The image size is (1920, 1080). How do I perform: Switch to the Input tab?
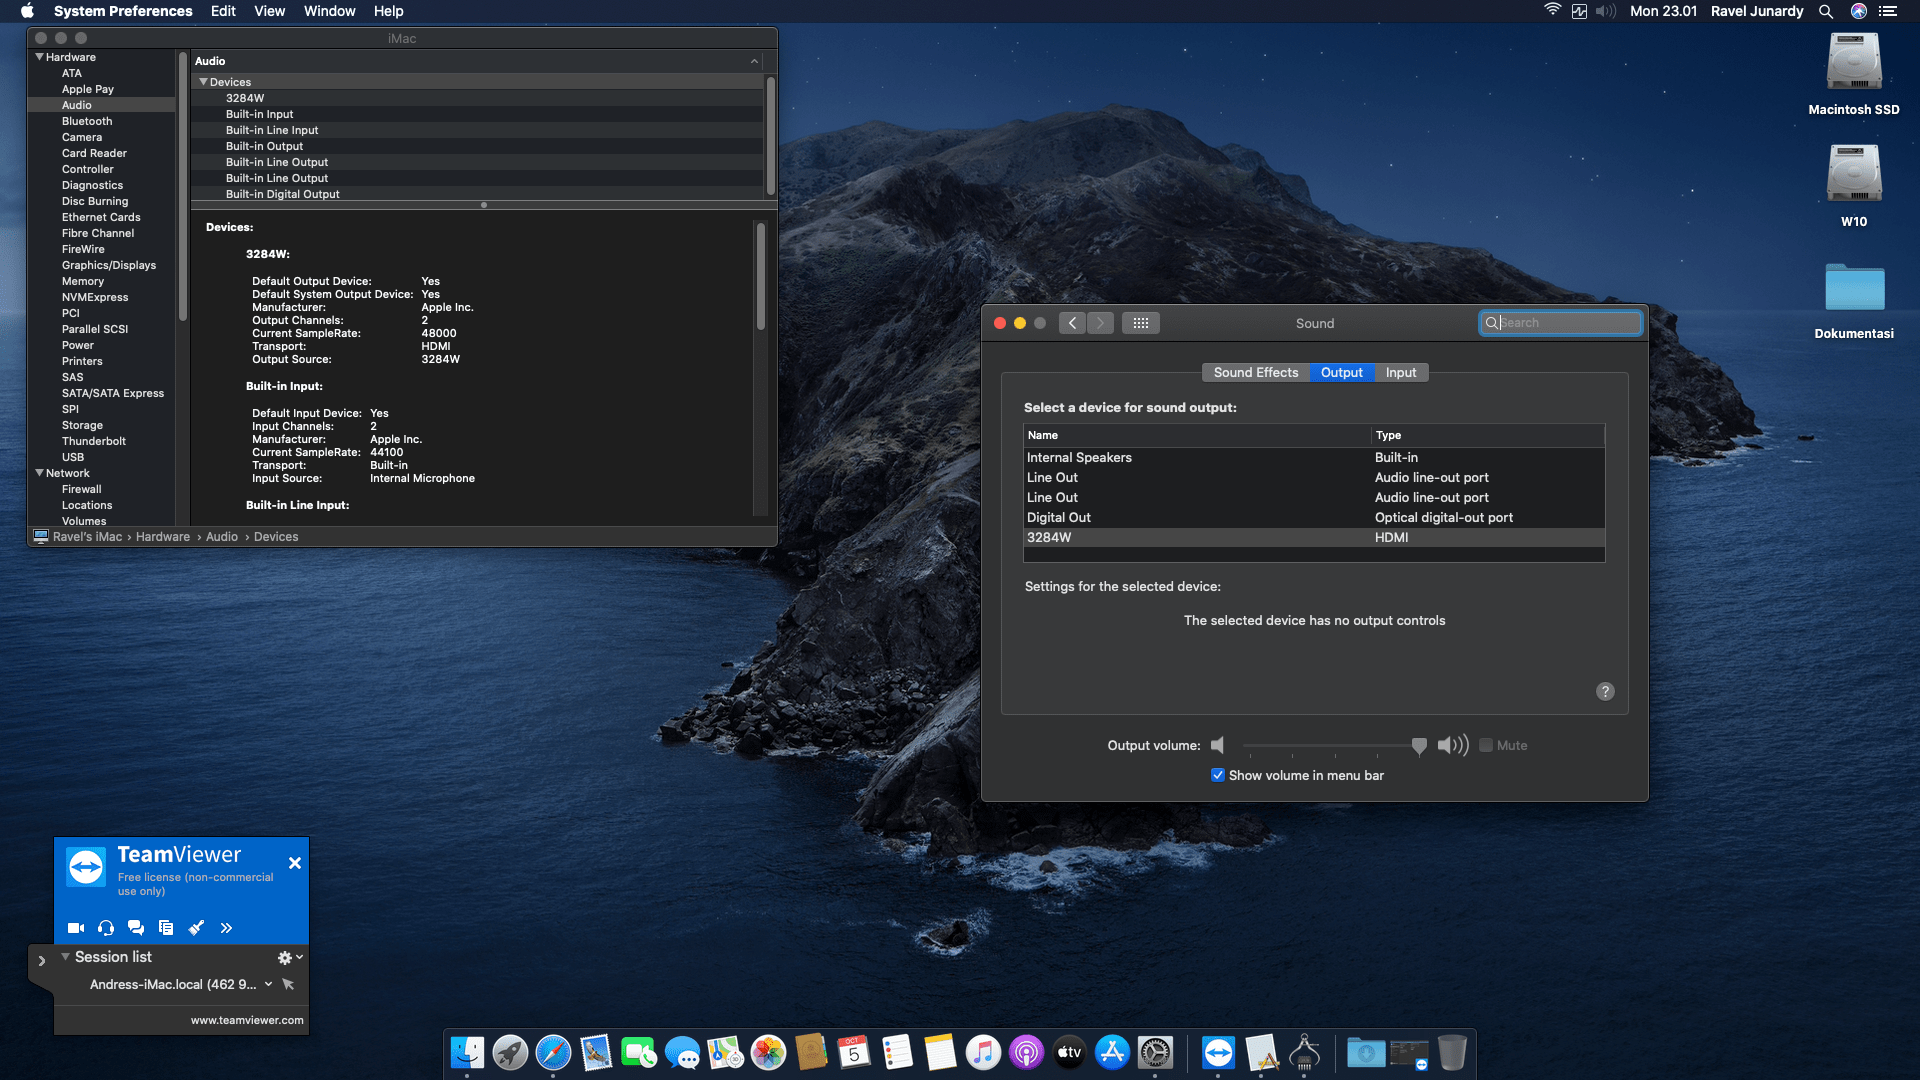pos(1401,373)
